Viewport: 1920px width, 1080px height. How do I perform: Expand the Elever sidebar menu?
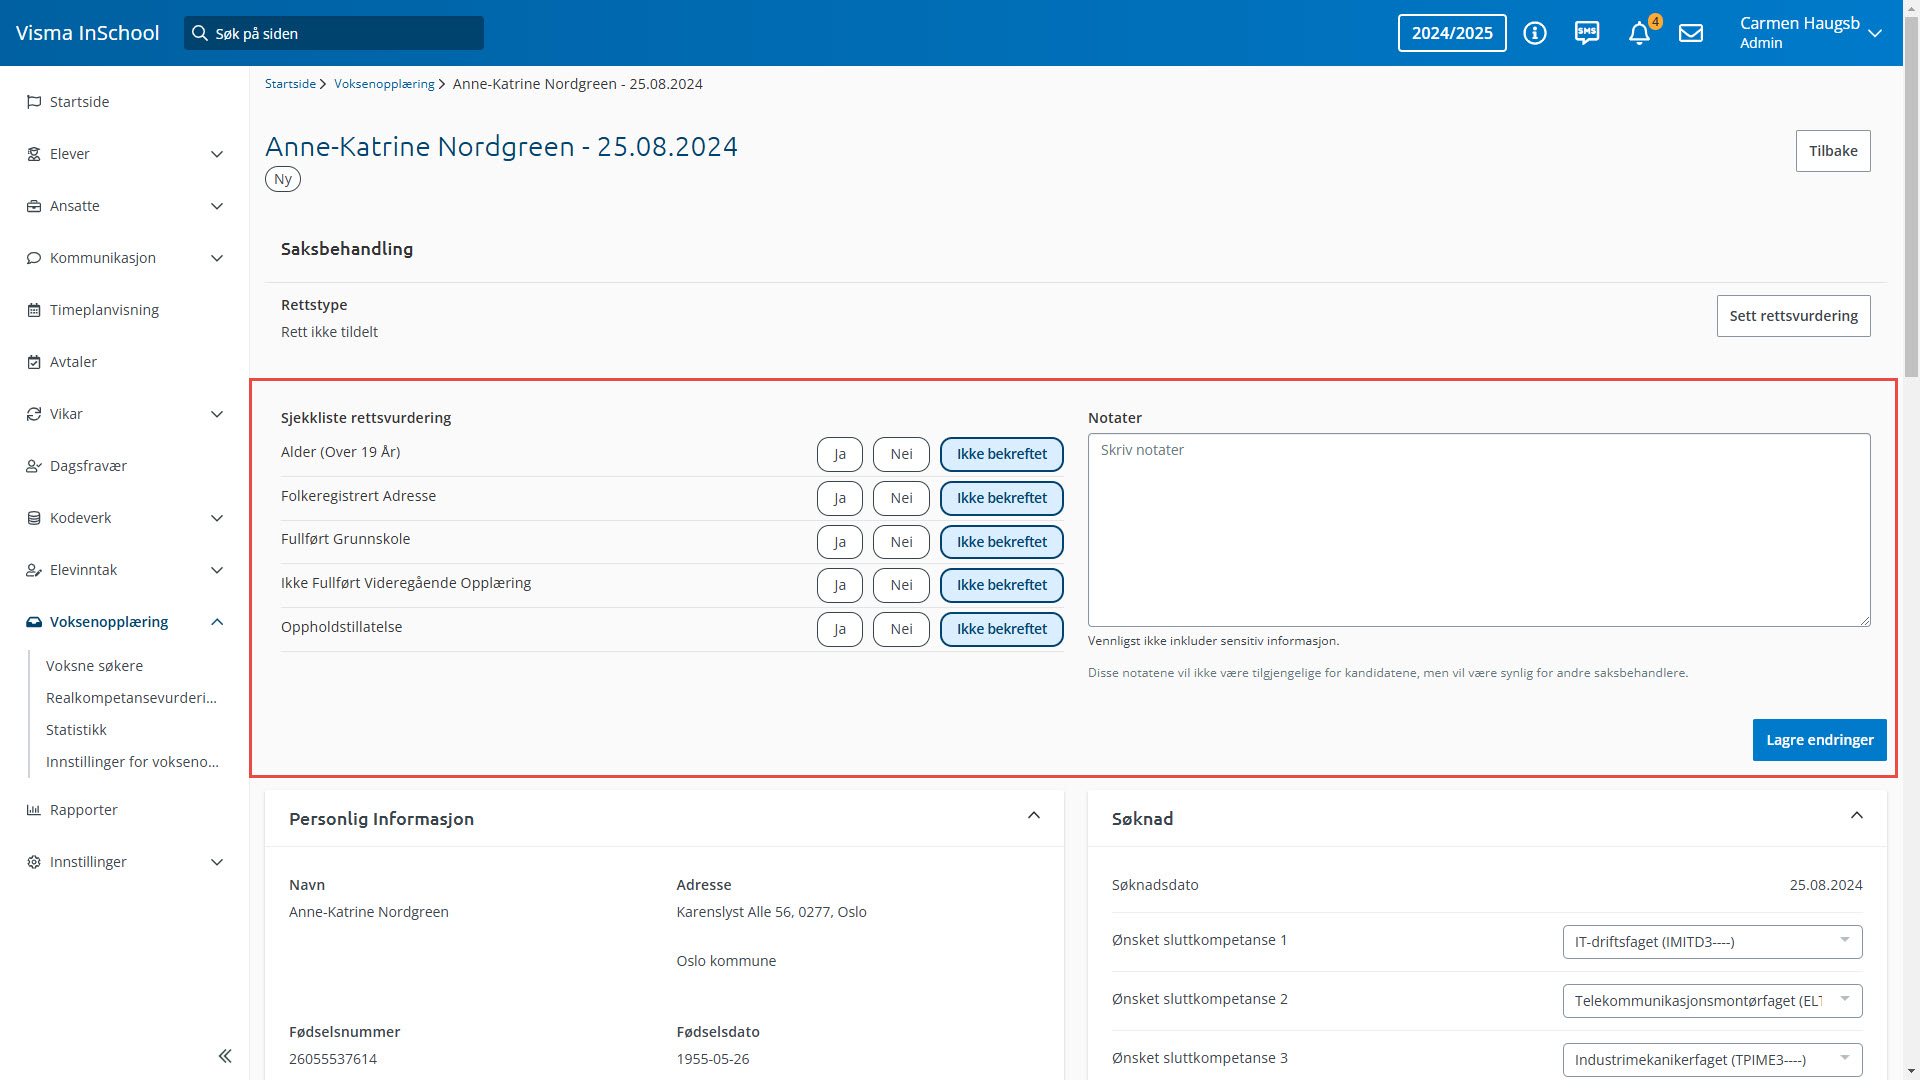click(x=217, y=154)
